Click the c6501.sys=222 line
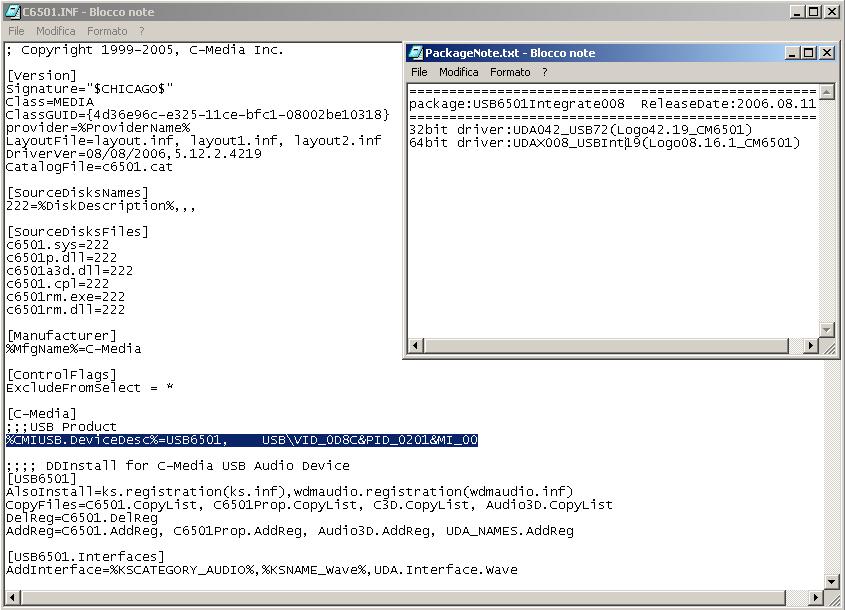The height and width of the screenshot is (610, 845). click(57, 245)
